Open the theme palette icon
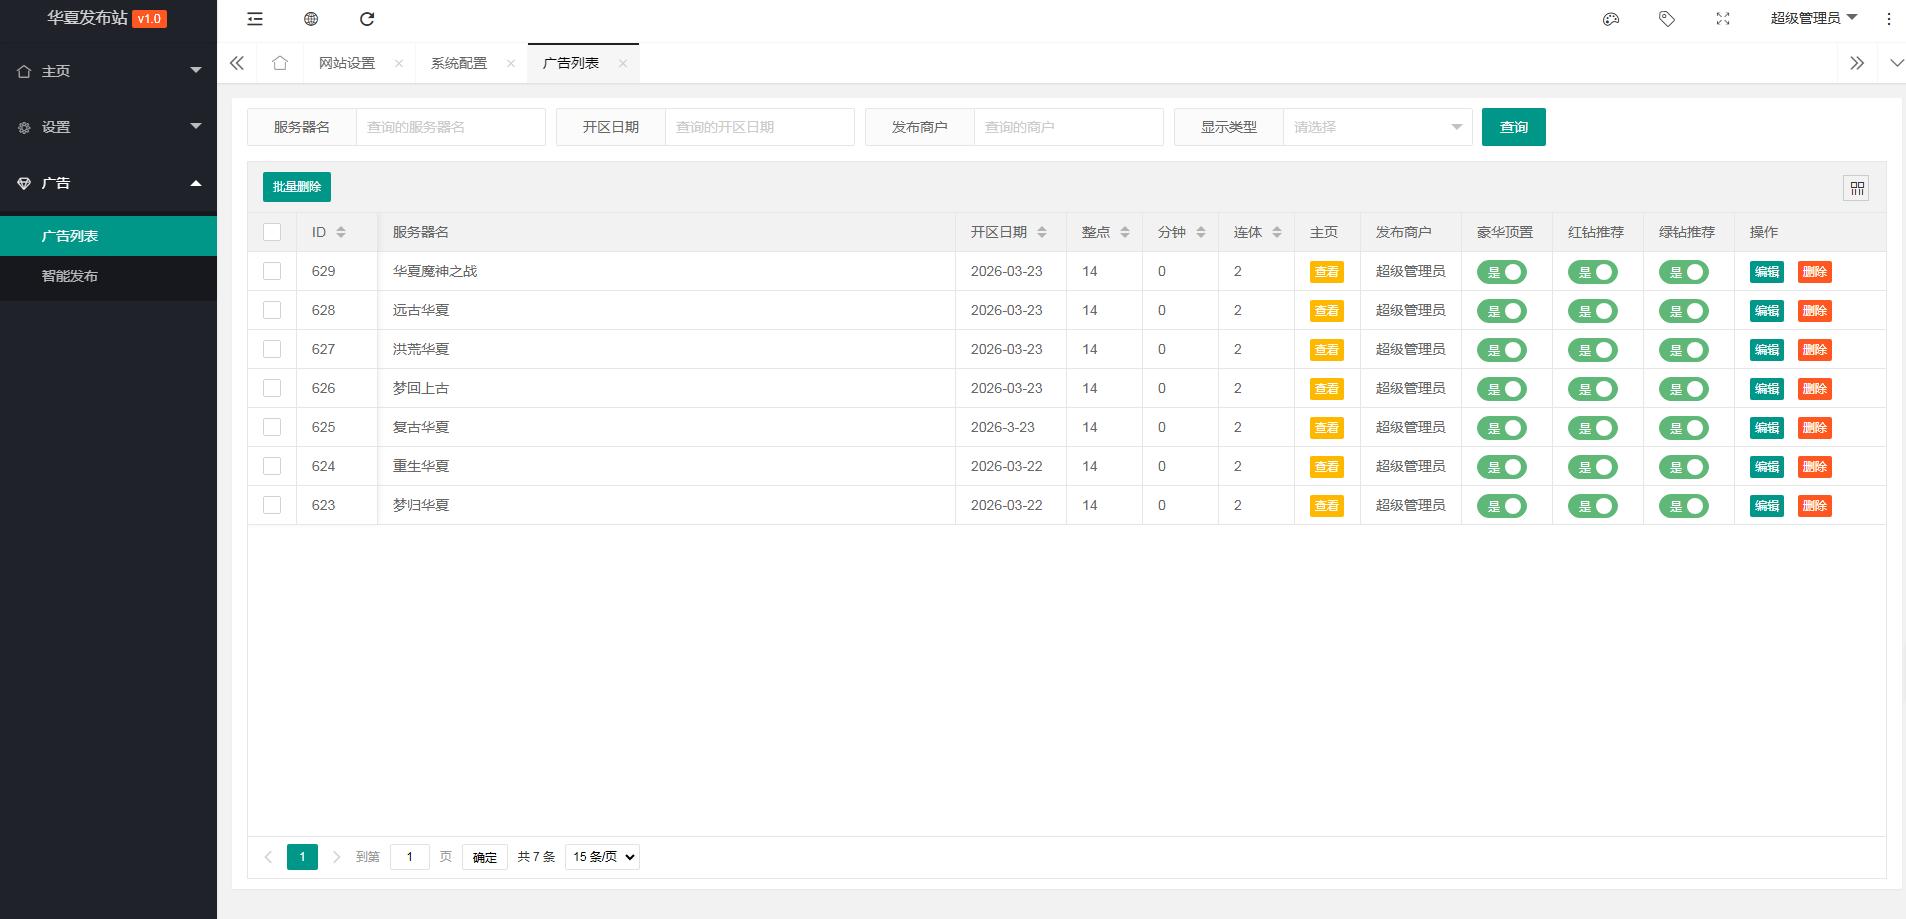Viewport: 1906px width, 919px height. tap(1610, 19)
